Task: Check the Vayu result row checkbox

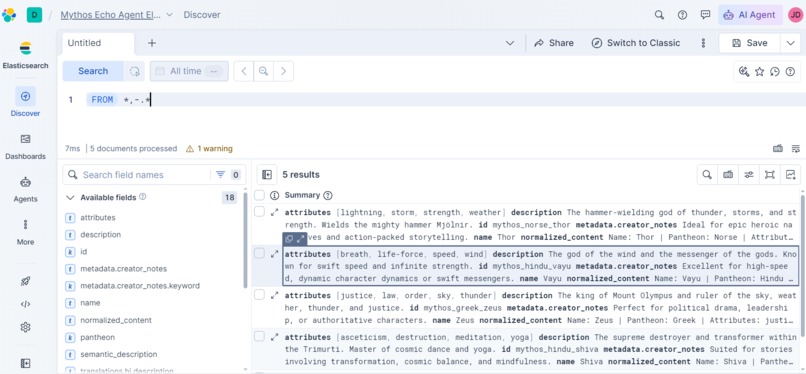Action: pyautogui.click(x=260, y=253)
